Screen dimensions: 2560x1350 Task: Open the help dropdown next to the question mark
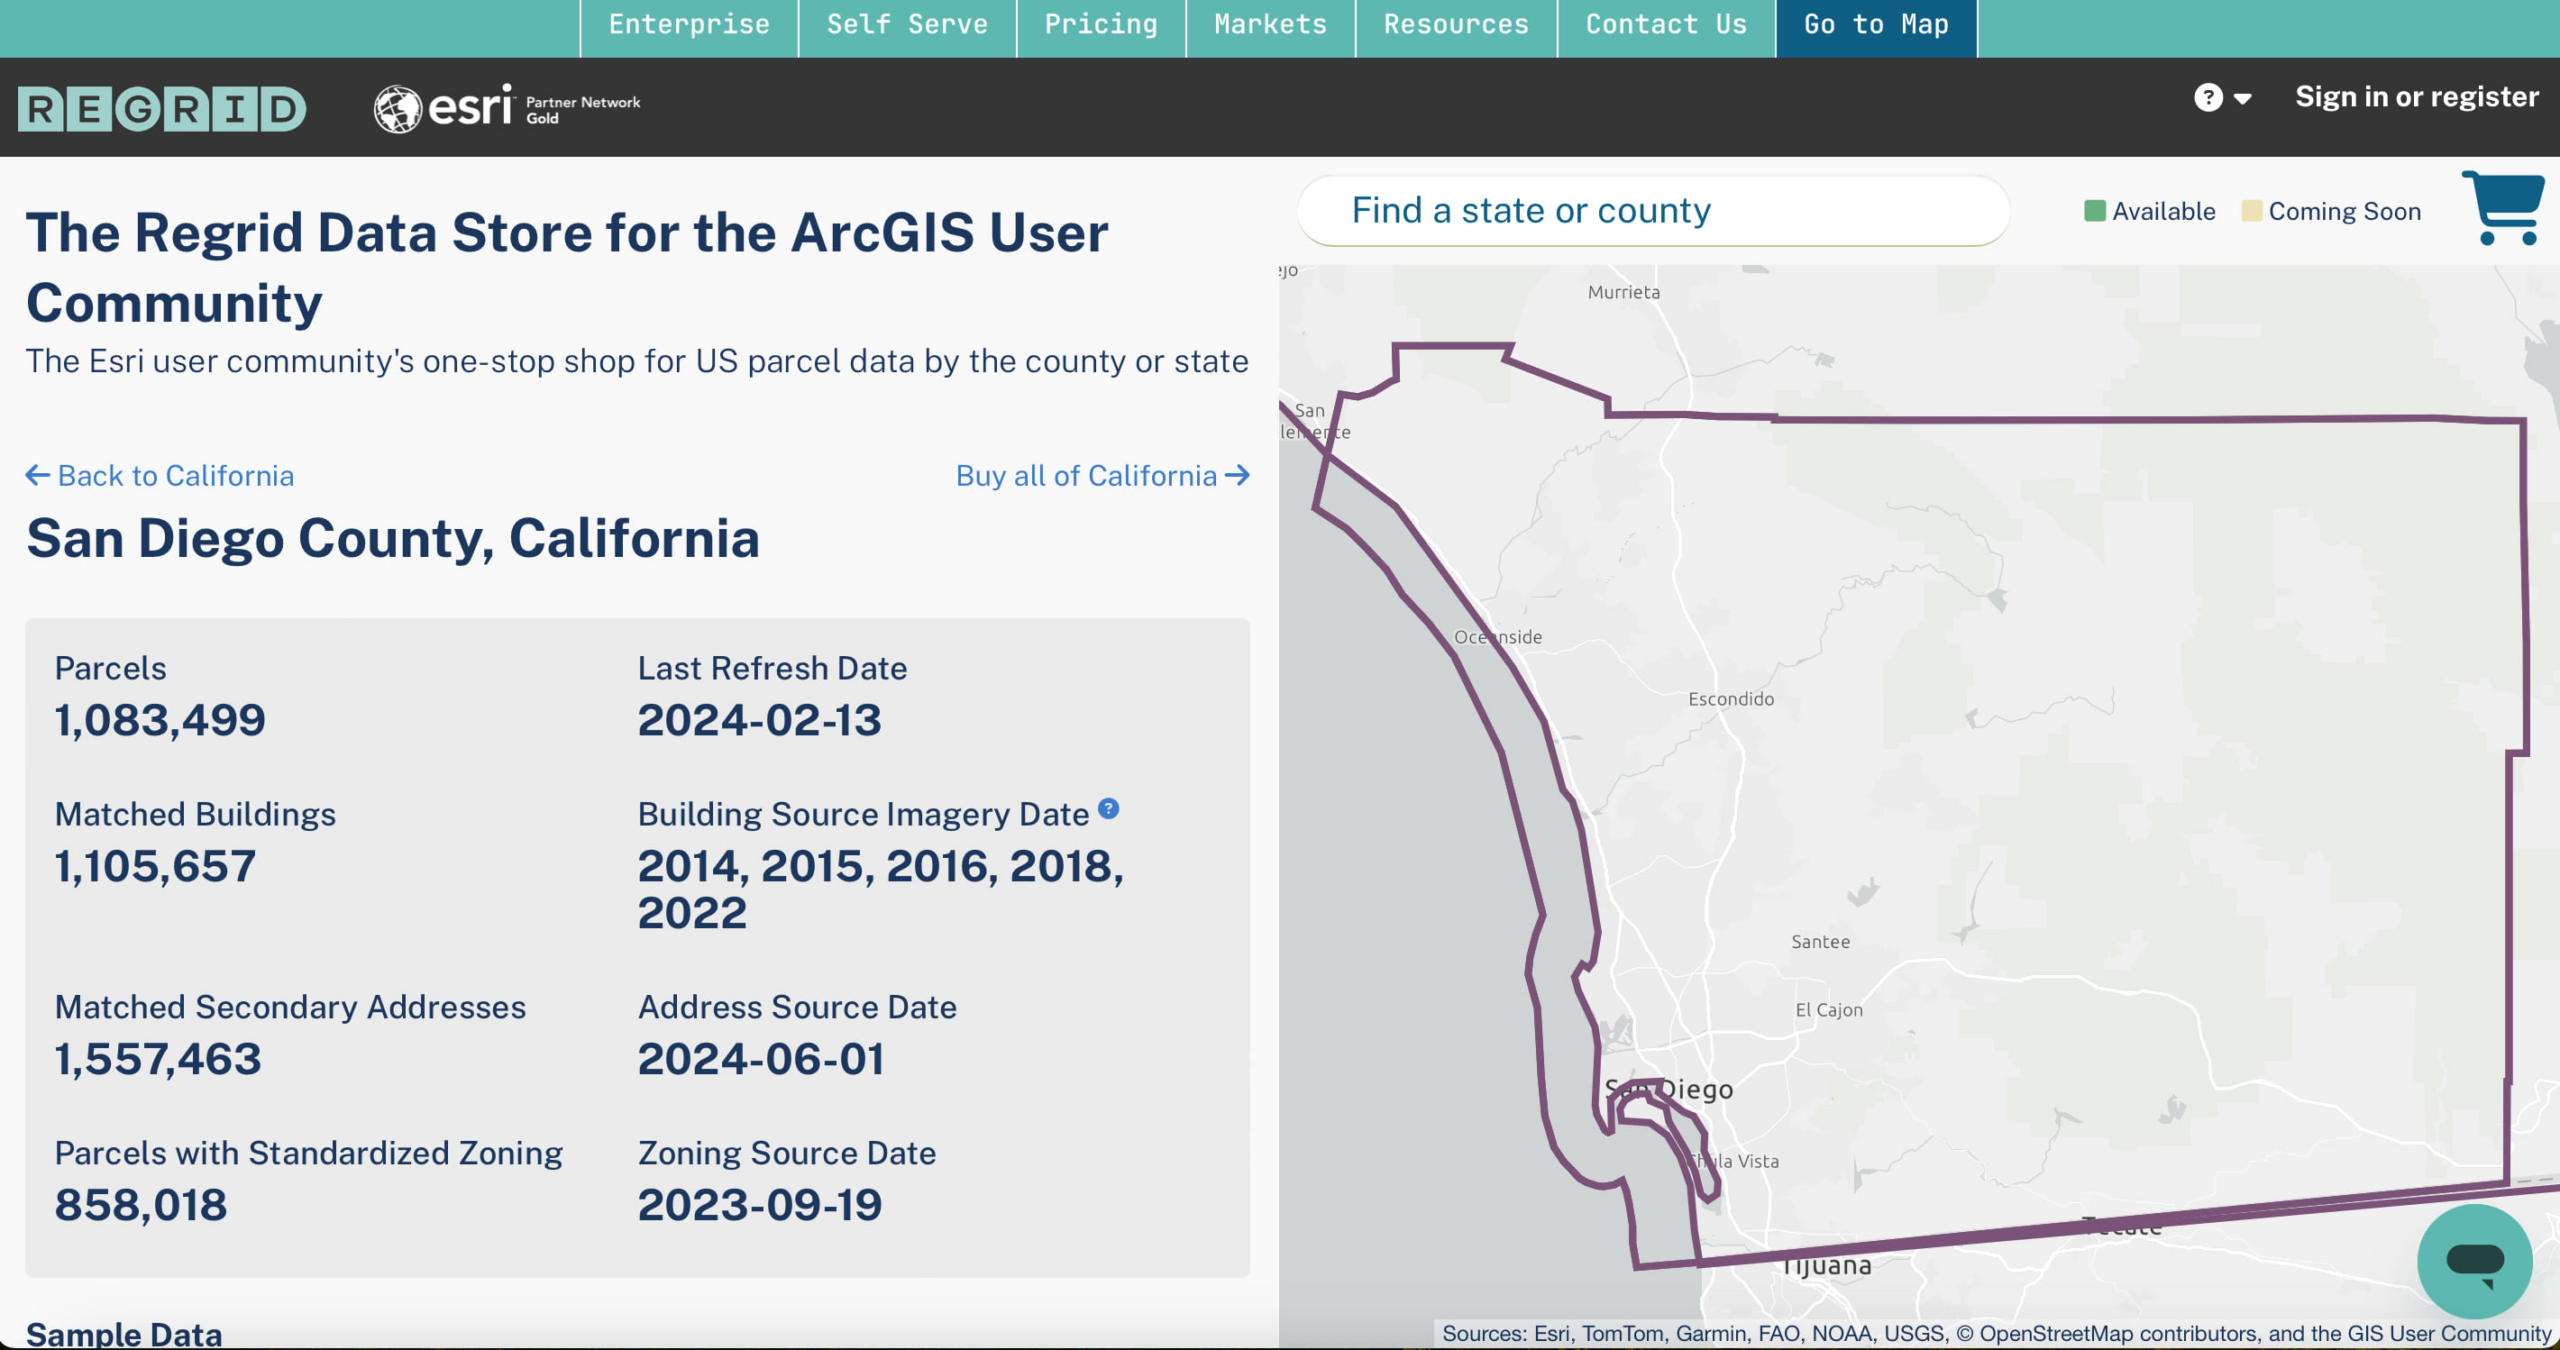(2240, 96)
